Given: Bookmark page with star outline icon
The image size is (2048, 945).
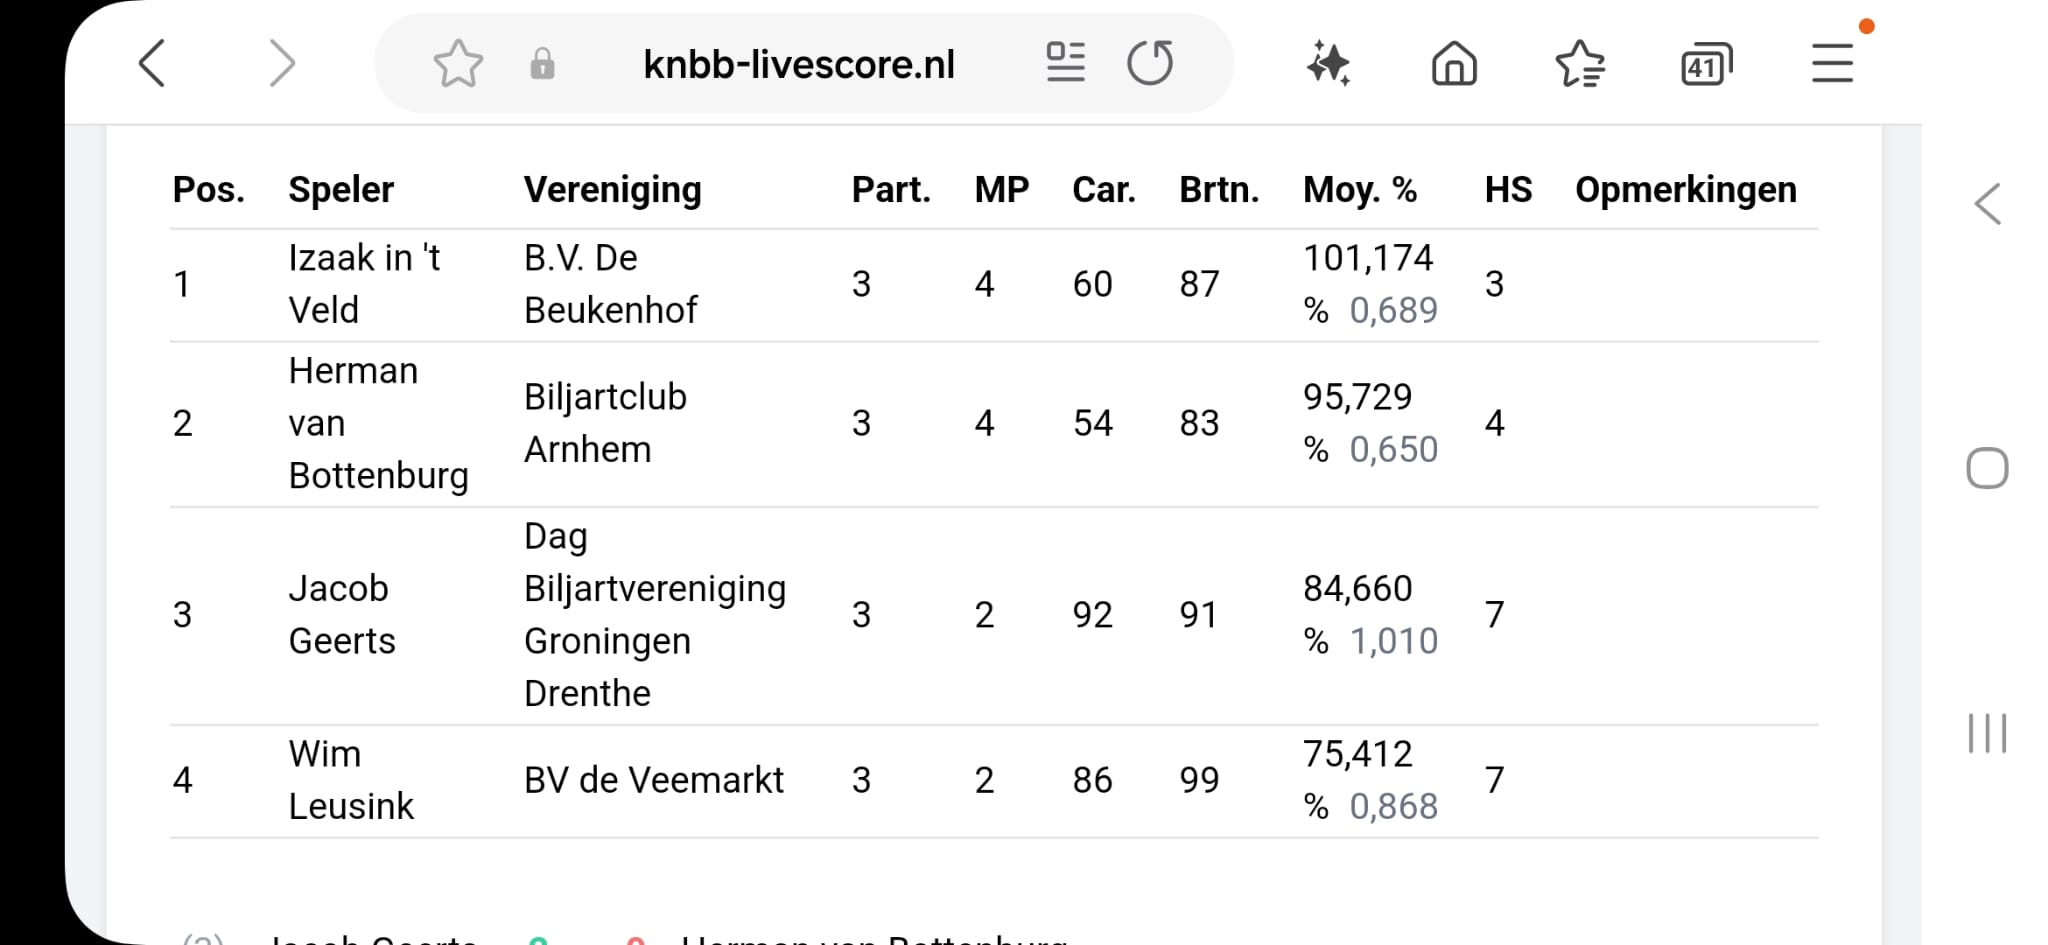Looking at the screenshot, I should [458, 64].
